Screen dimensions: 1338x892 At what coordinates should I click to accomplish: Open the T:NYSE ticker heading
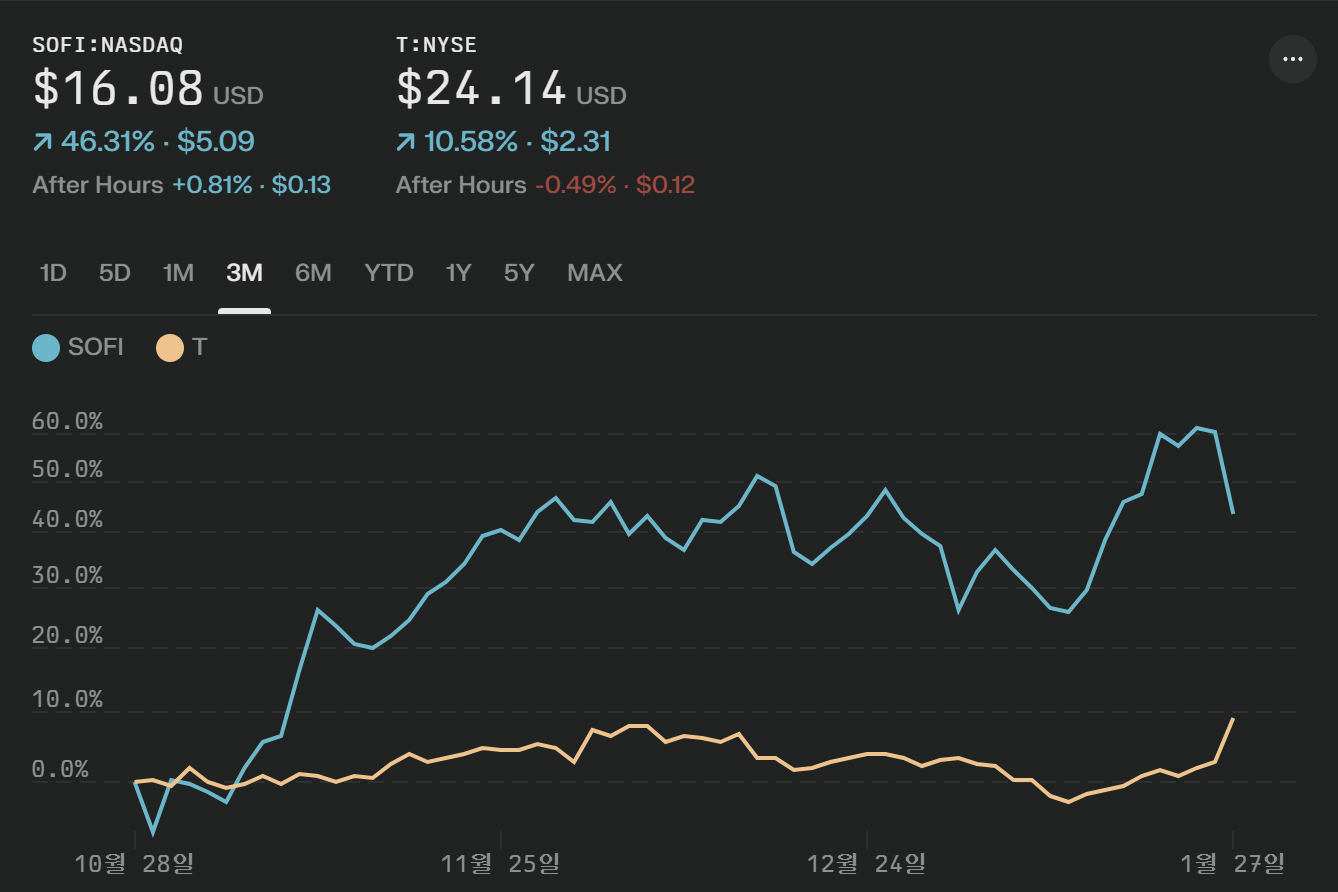click(x=436, y=45)
